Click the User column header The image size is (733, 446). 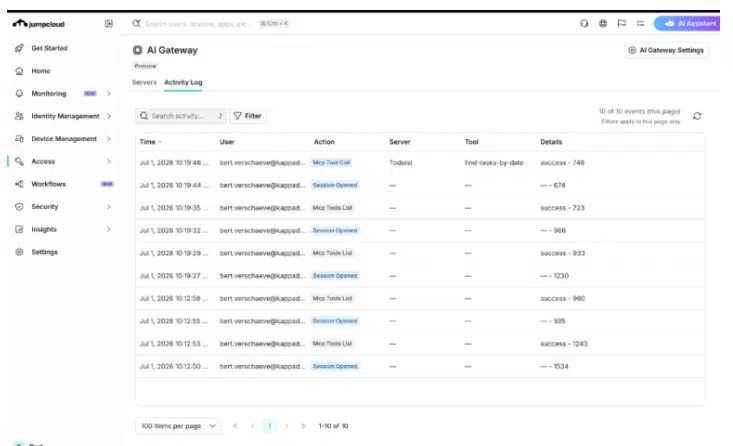(227, 142)
